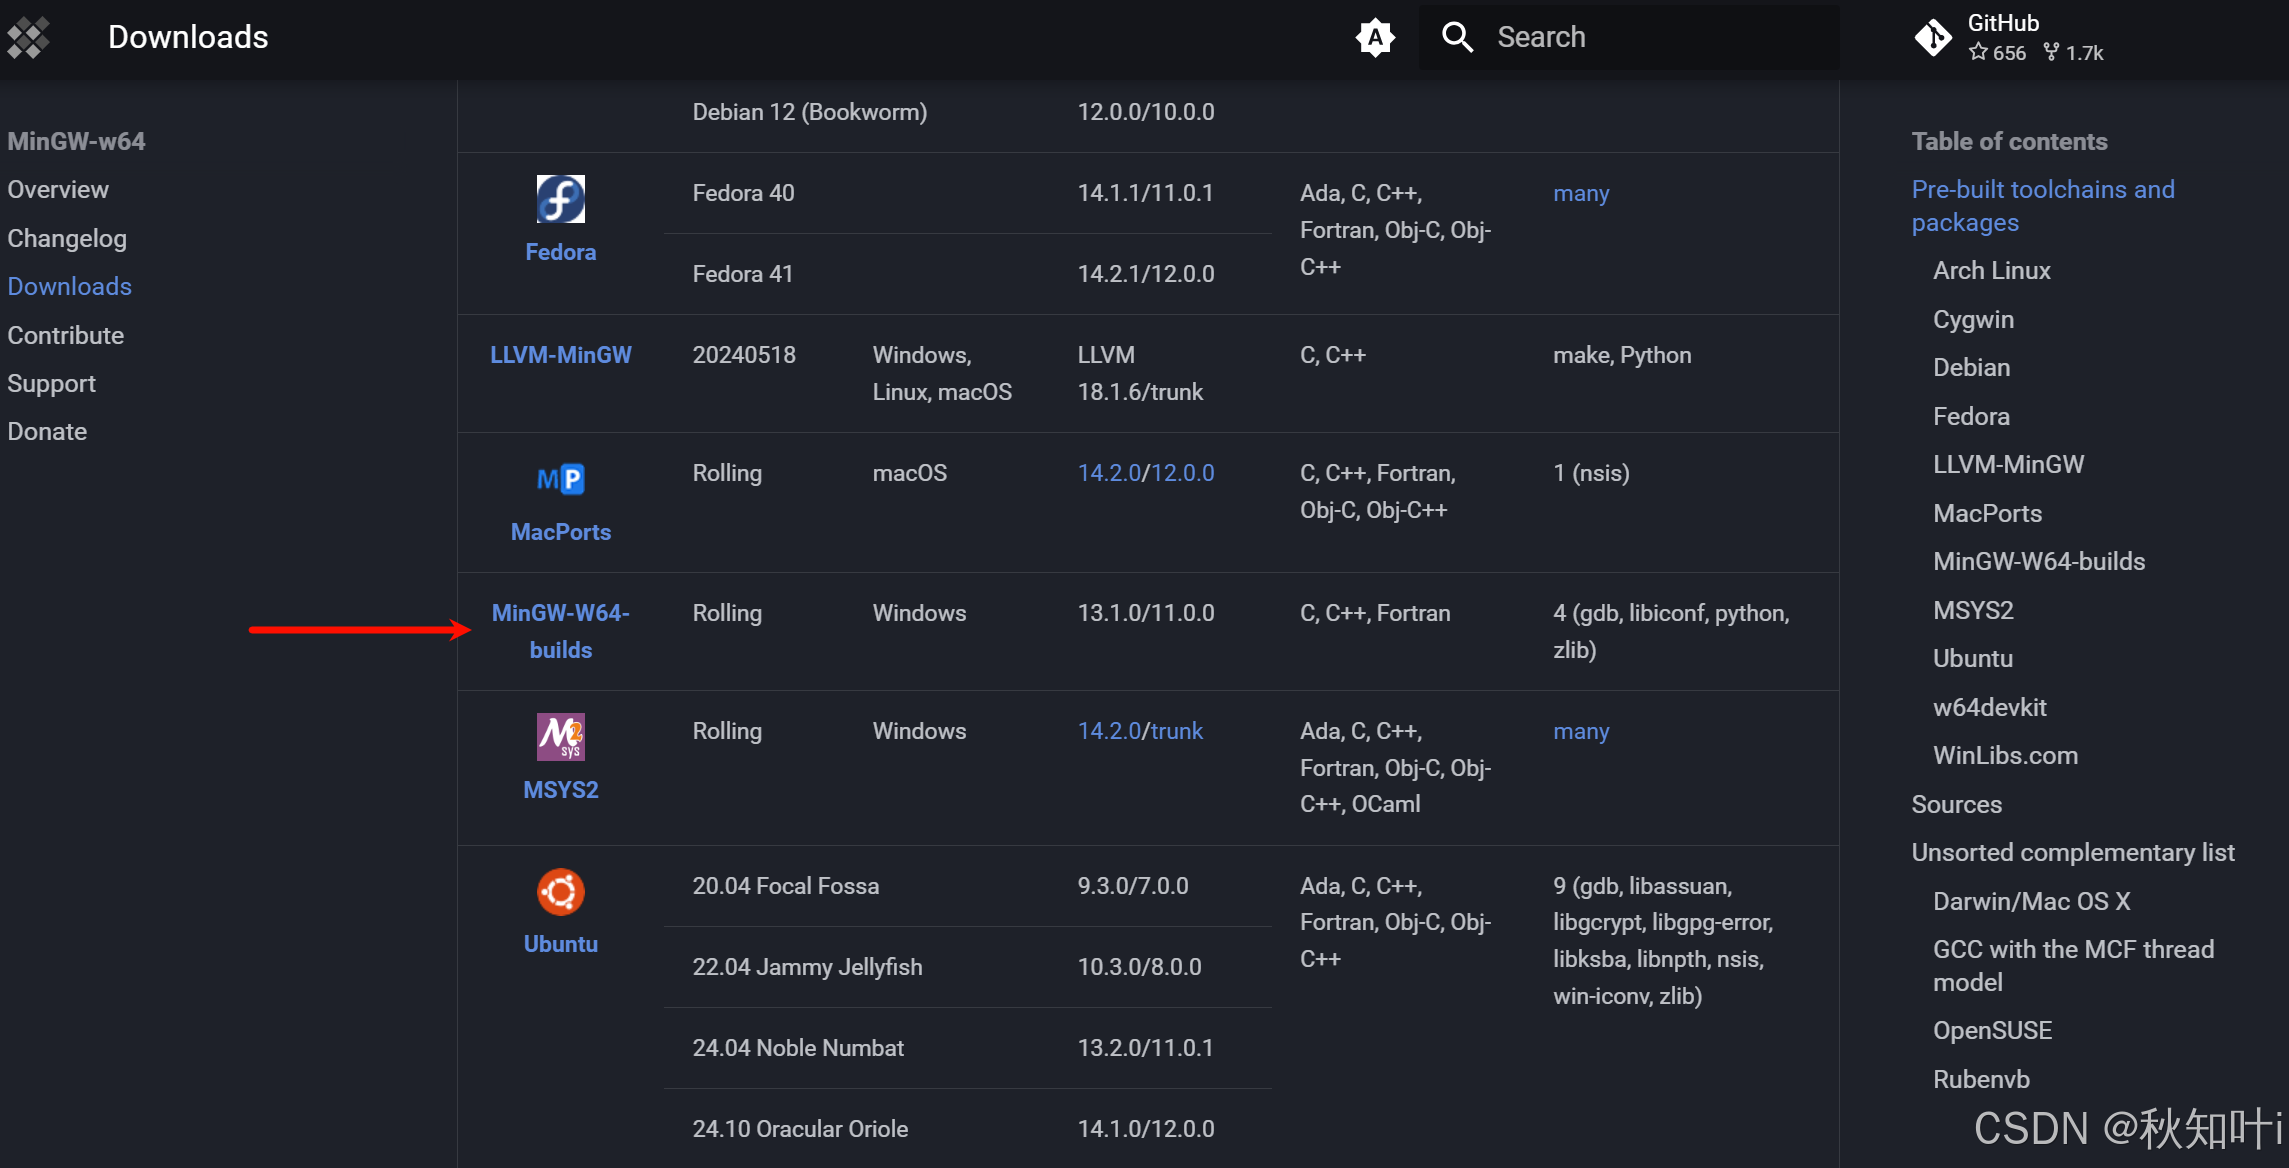This screenshot has height=1168, width=2289.
Task: Click MSYS2 'many' packages link
Action: click(x=1580, y=731)
